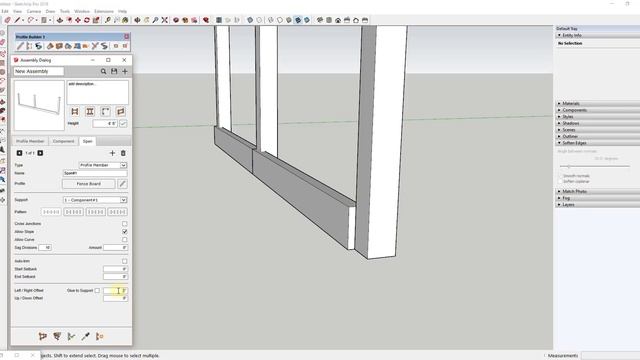Toggle Cross Junctions checkbox
The image size is (640, 360).
pyautogui.click(x=124, y=224)
